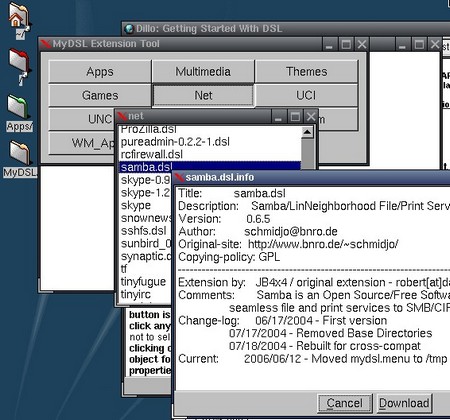The width and height of the screenshot is (450, 420).
Task: Select rcfirewall.dsl in the net list
Action: [x=210, y=155]
